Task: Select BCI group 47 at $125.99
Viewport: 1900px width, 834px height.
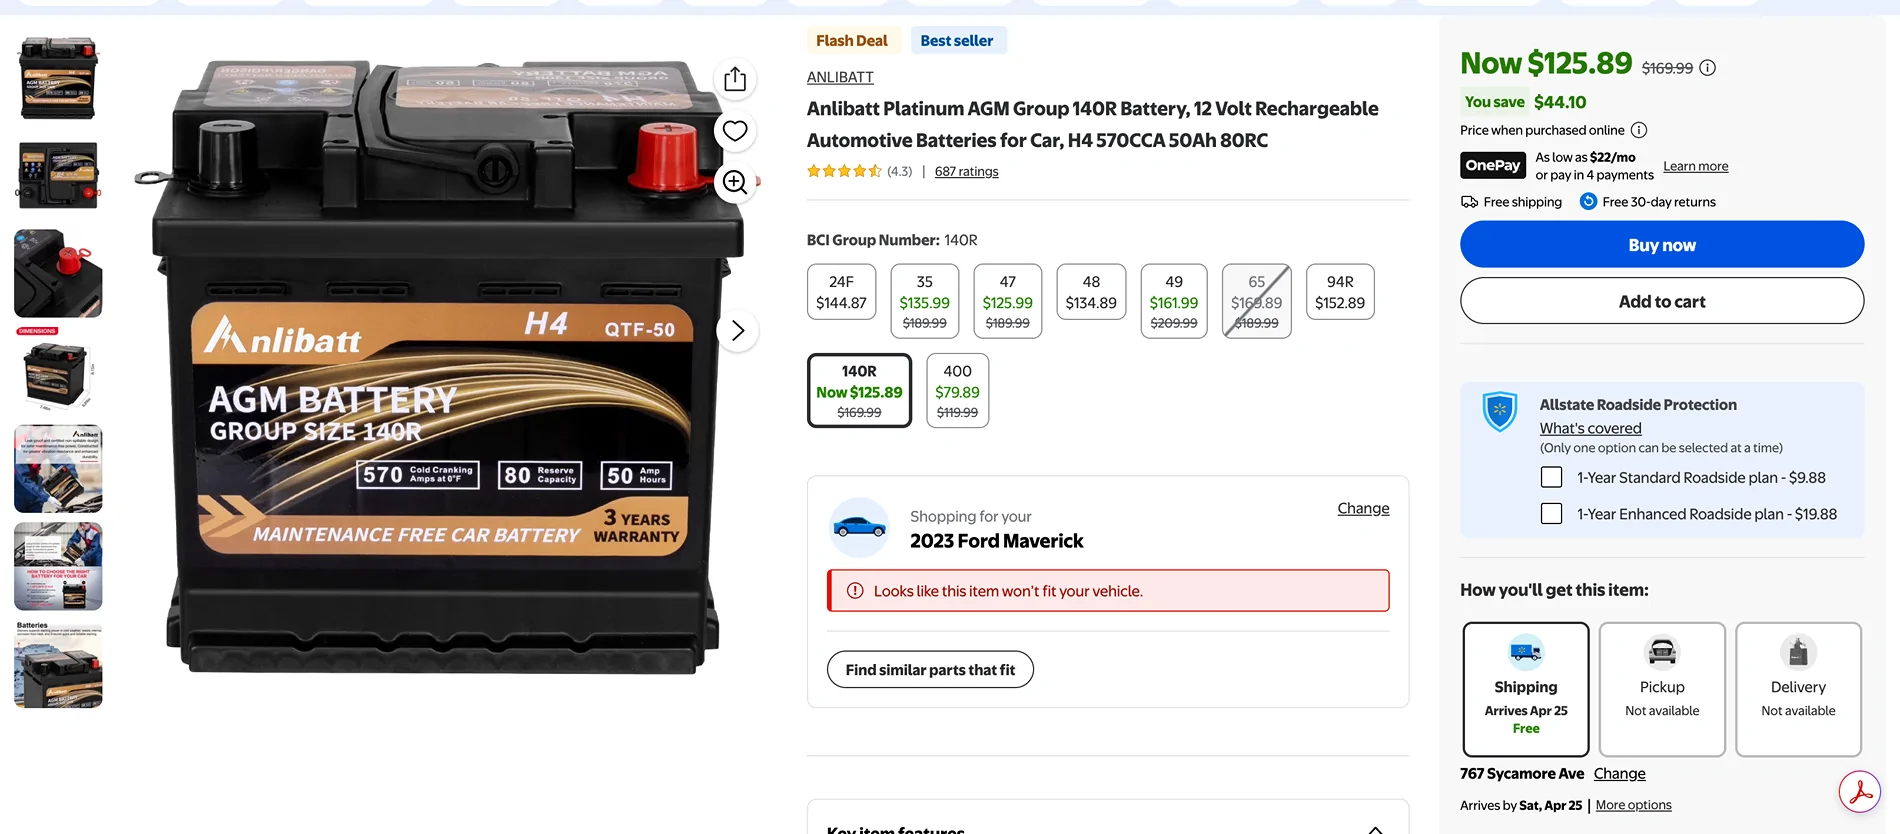Action: pos(1008,301)
